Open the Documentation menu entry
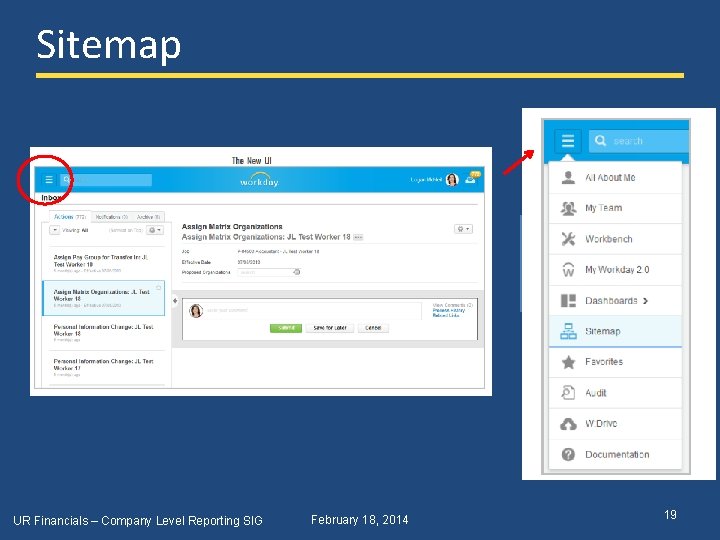This screenshot has height=540, width=720. pyautogui.click(x=615, y=454)
